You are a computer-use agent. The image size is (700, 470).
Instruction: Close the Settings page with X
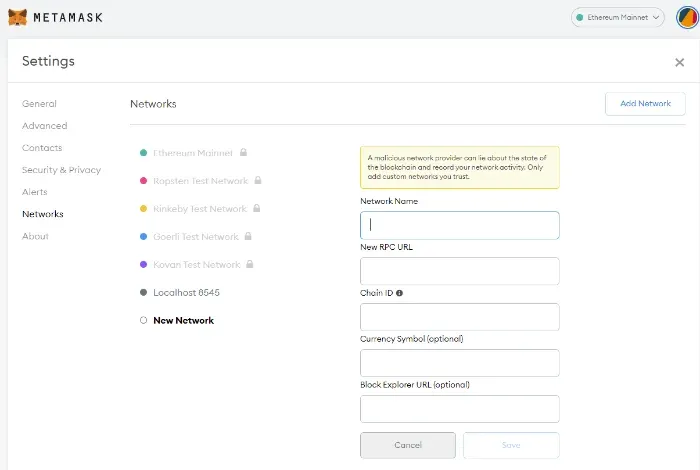pos(679,62)
